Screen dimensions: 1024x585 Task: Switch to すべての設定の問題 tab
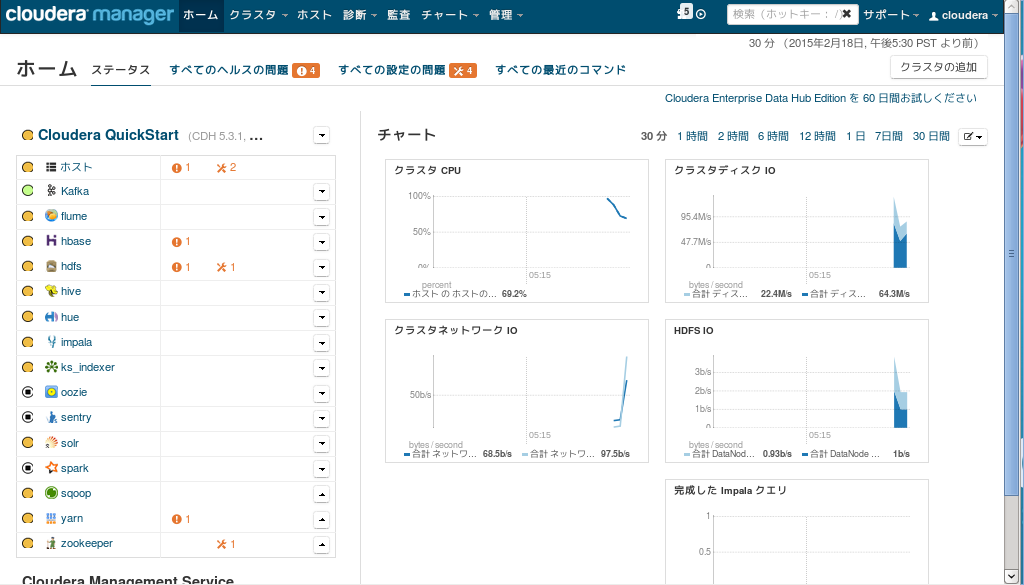point(408,70)
